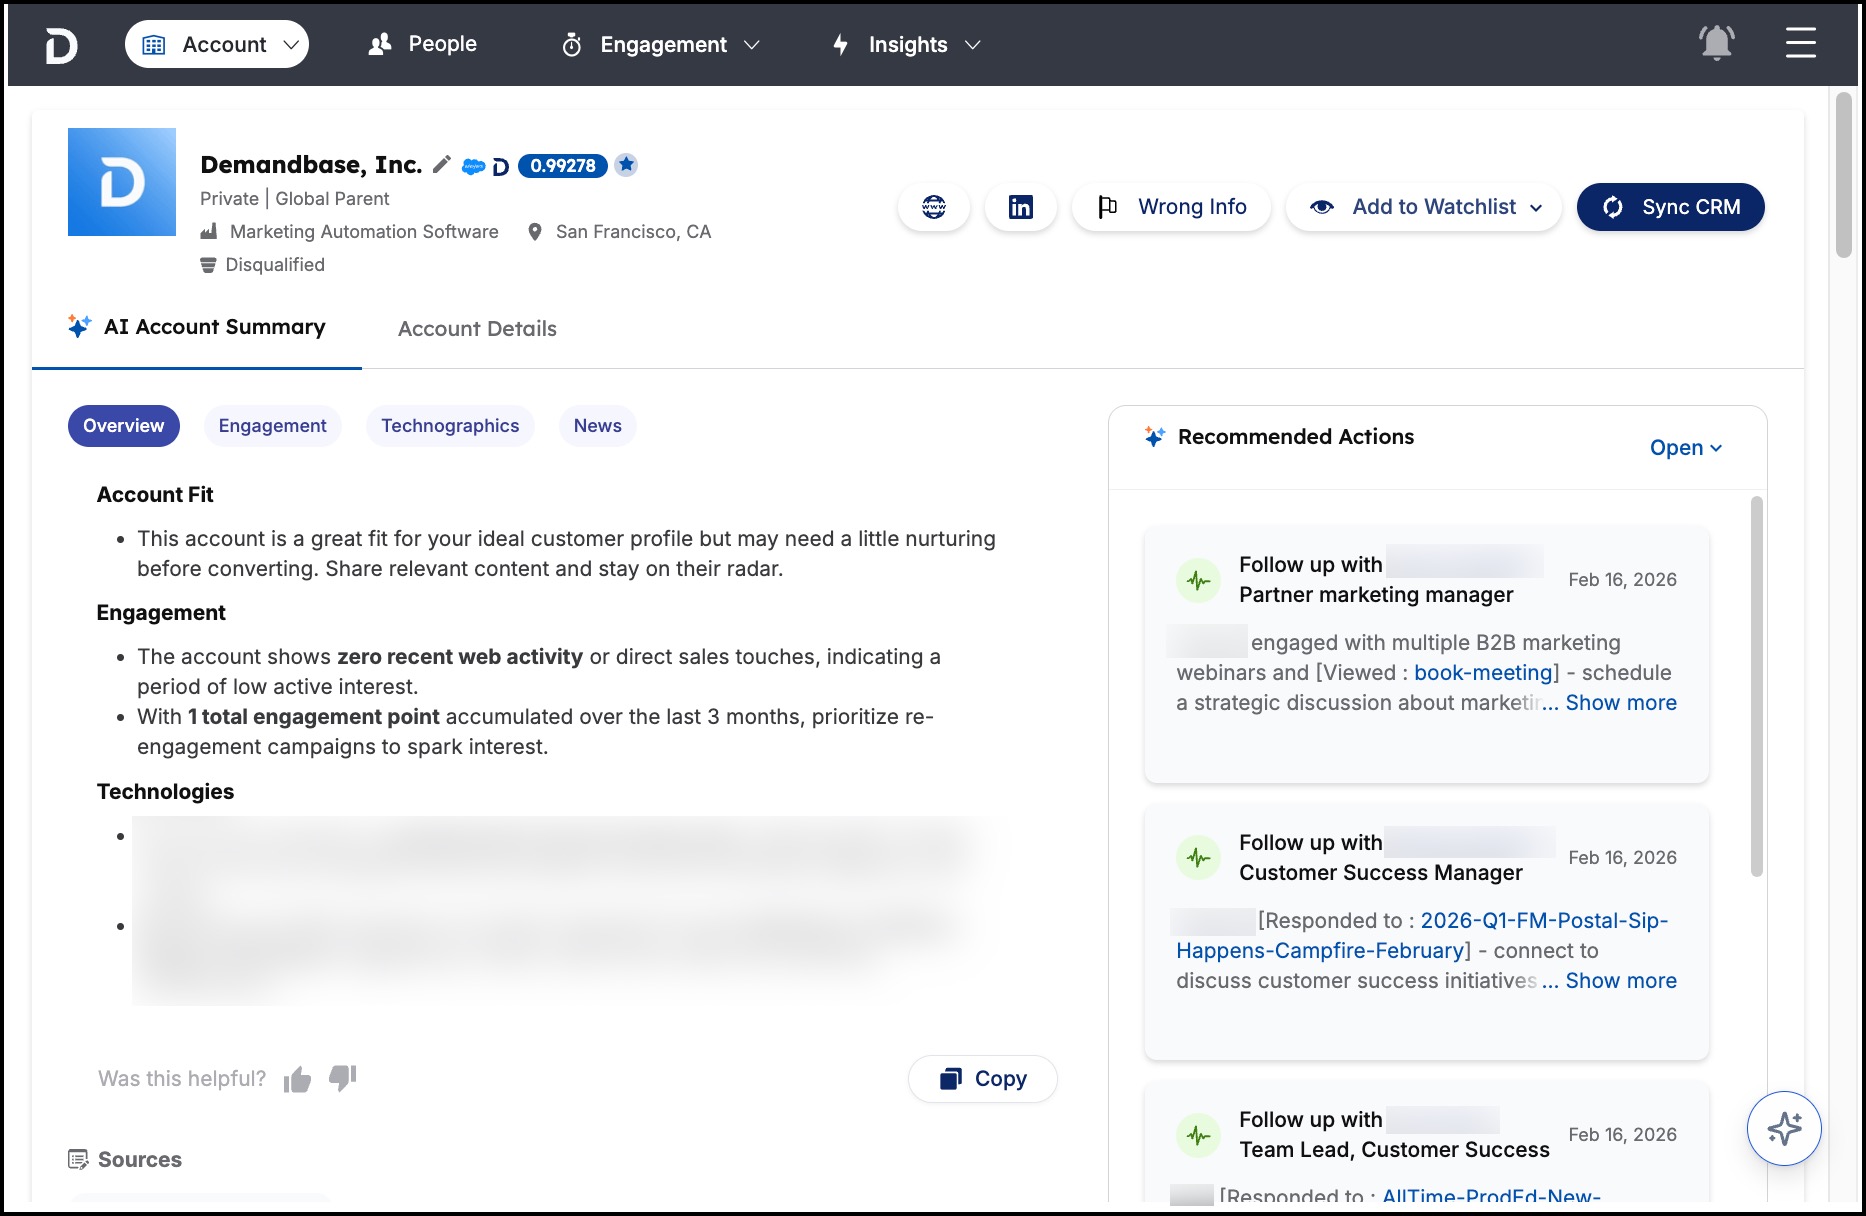Give a thumbs up to the summary
The width and height of the screenshot is (1866, 1216).
coord(297,1079)
